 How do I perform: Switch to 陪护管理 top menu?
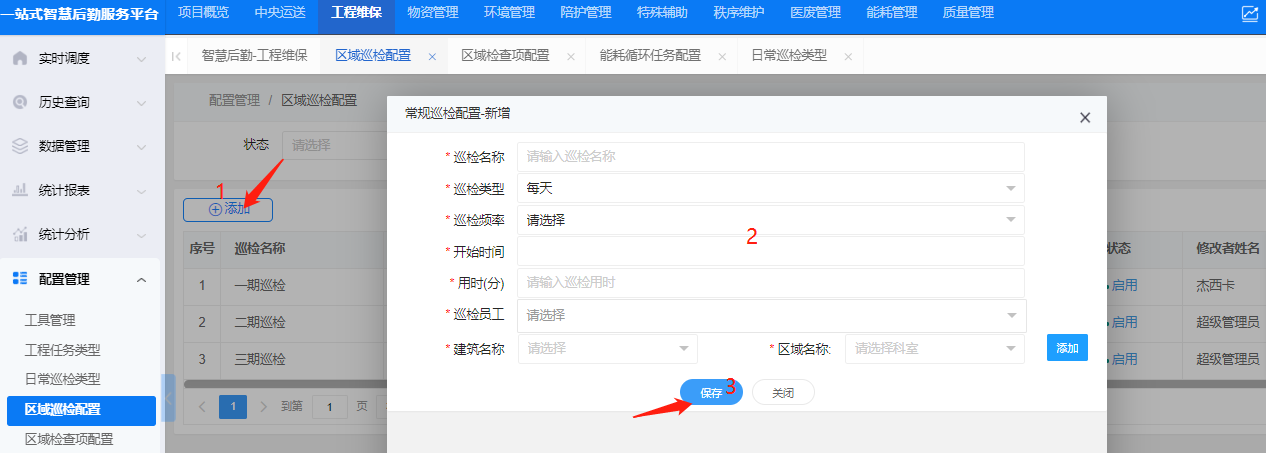click(586, 13)
